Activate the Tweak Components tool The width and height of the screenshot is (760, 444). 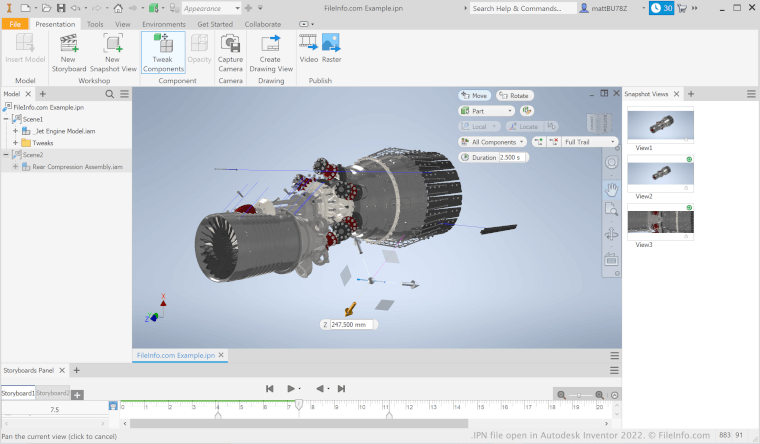(x=162, y=45)
